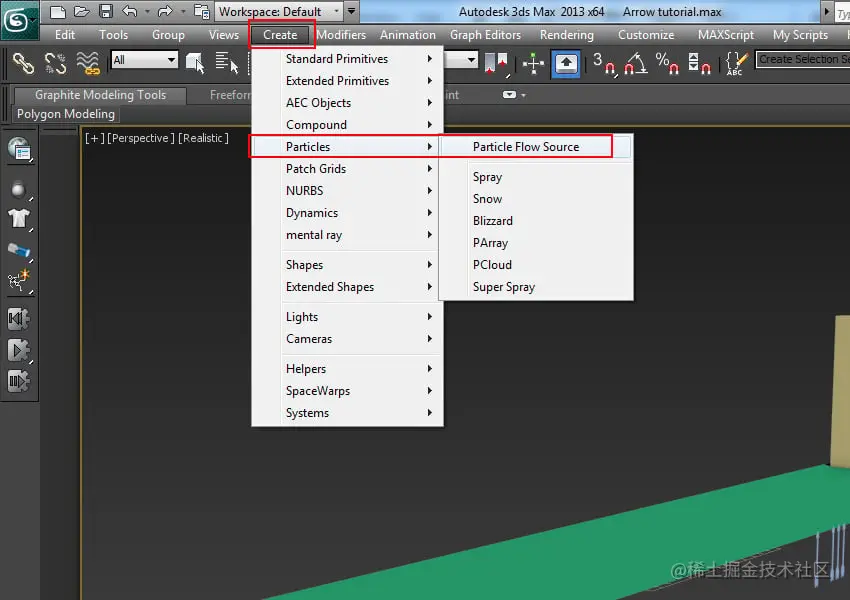The width and height of the screenshot is (850, 600).
Task: Click the Open File folder icon
Action: pyautogui.click(x=81, y=11)
